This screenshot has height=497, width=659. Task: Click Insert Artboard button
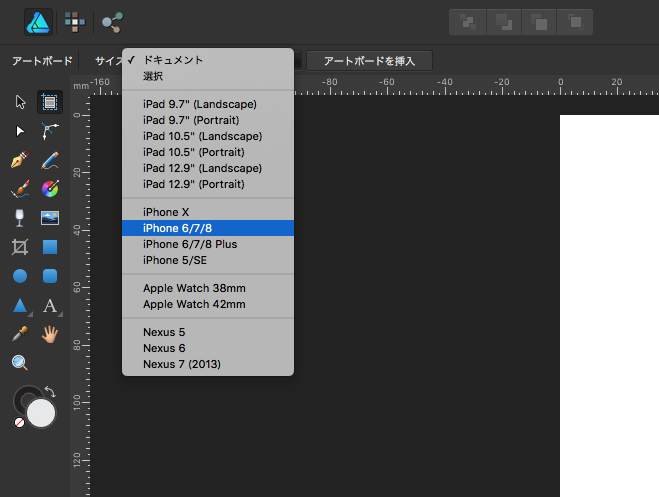click(369, 61)
